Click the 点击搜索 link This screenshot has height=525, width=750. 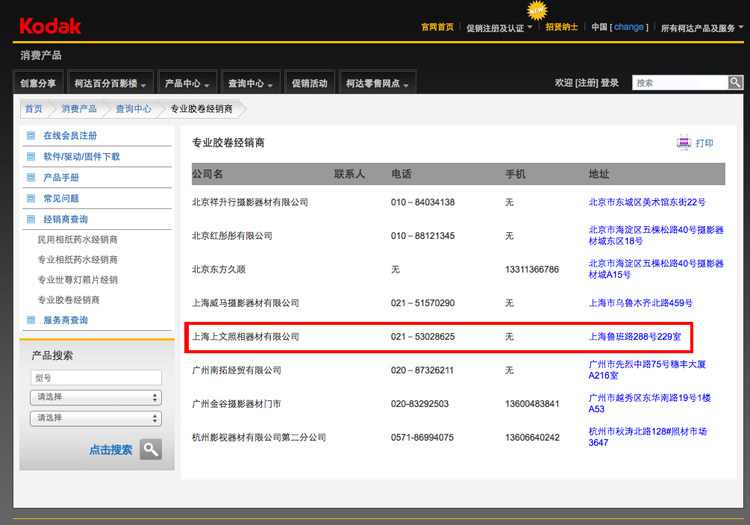coord(110,449)
